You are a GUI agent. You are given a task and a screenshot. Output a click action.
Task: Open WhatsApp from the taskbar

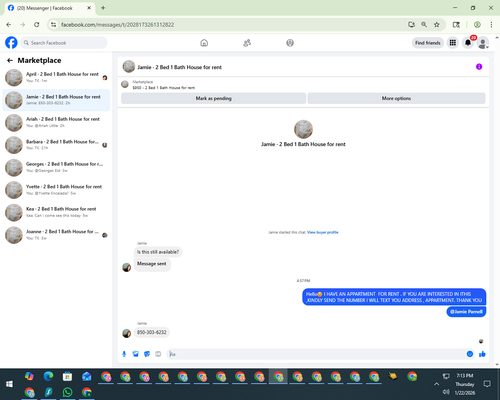click(x=68, y=392)
